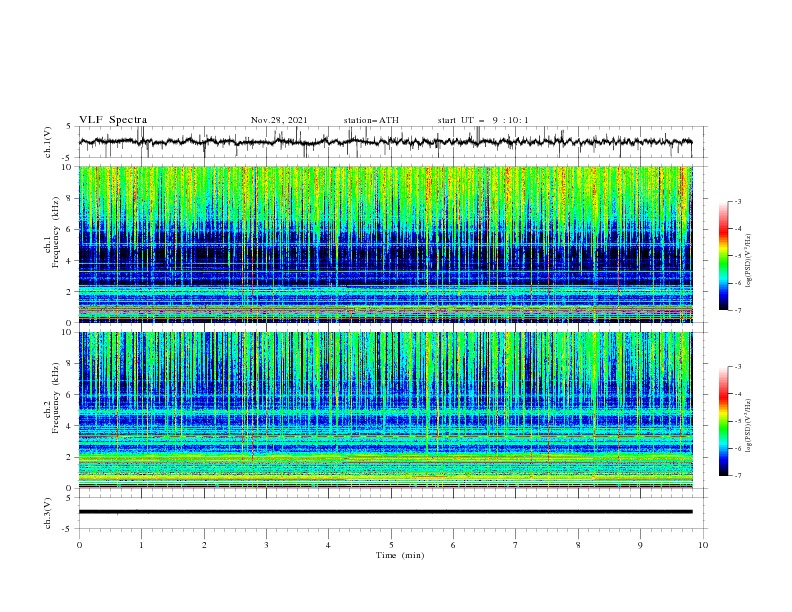Click time axis tick label "3"
The width and height of the screenshot is (792, 612).
pyautogui.click(x=266, y=545)
